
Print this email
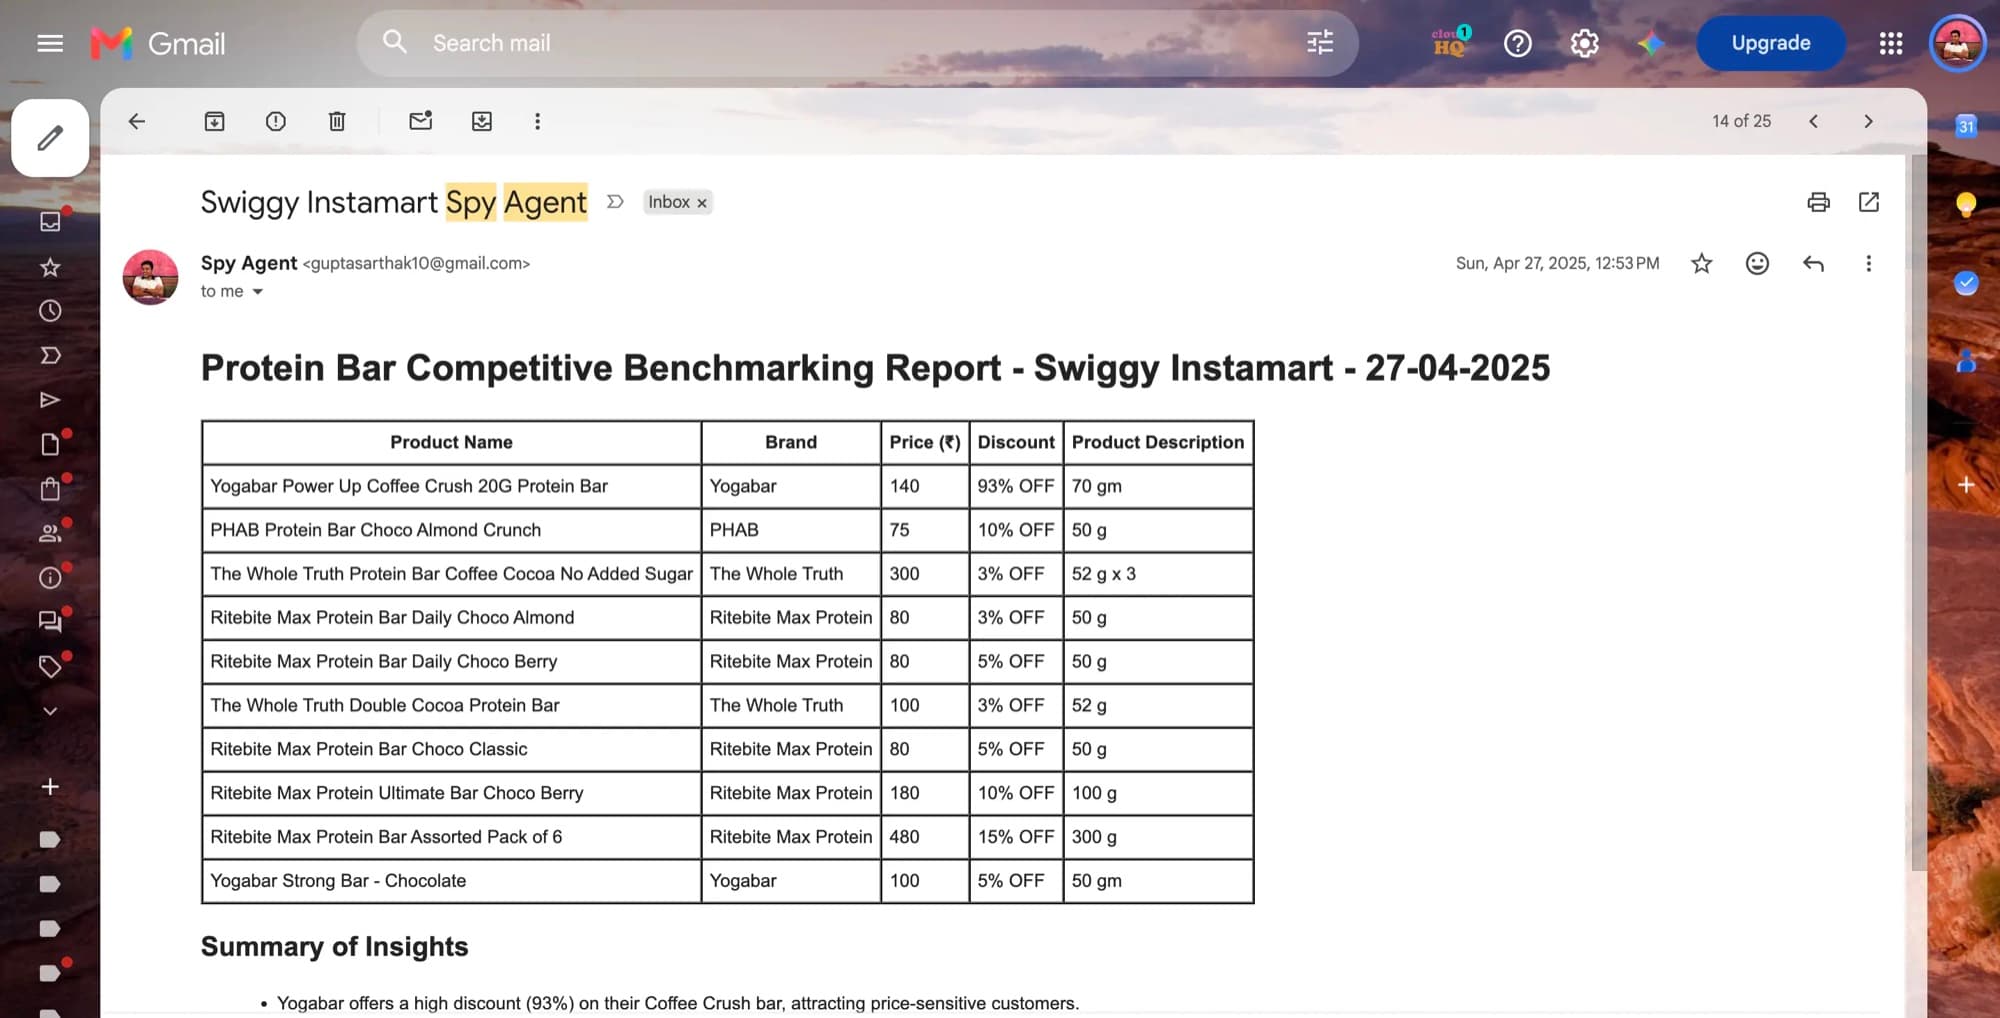(x=1818, y=202)
